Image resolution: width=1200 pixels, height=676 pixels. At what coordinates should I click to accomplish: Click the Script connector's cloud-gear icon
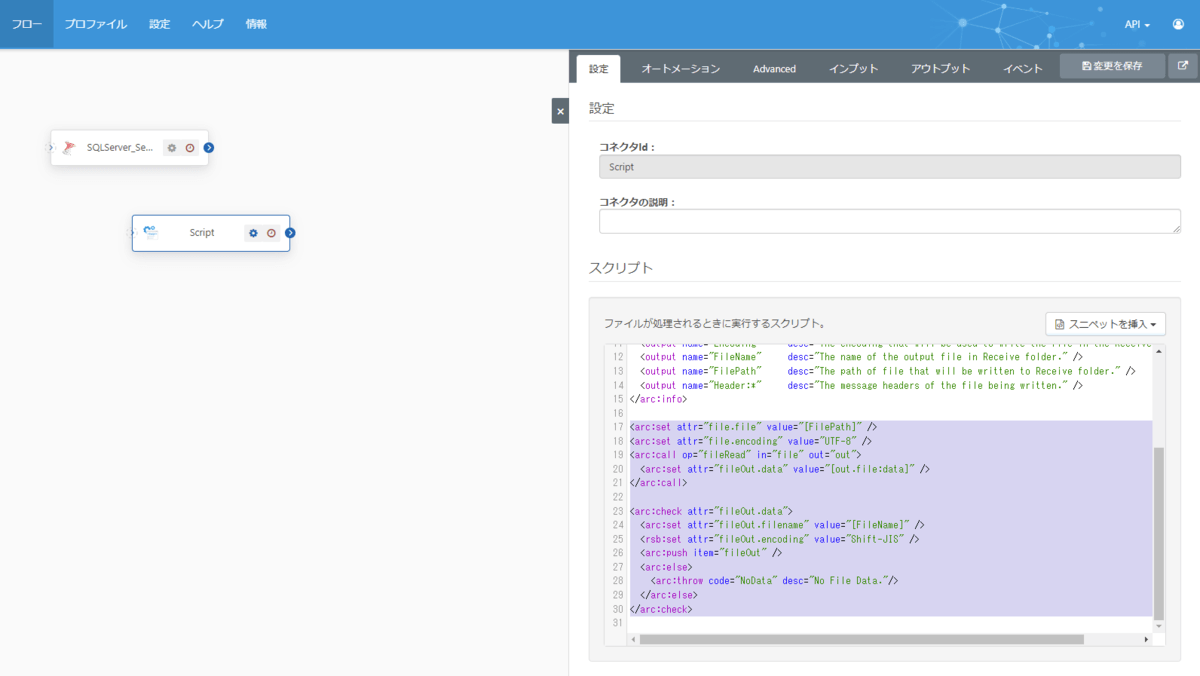pyautogui.click(x=150, y=233)
